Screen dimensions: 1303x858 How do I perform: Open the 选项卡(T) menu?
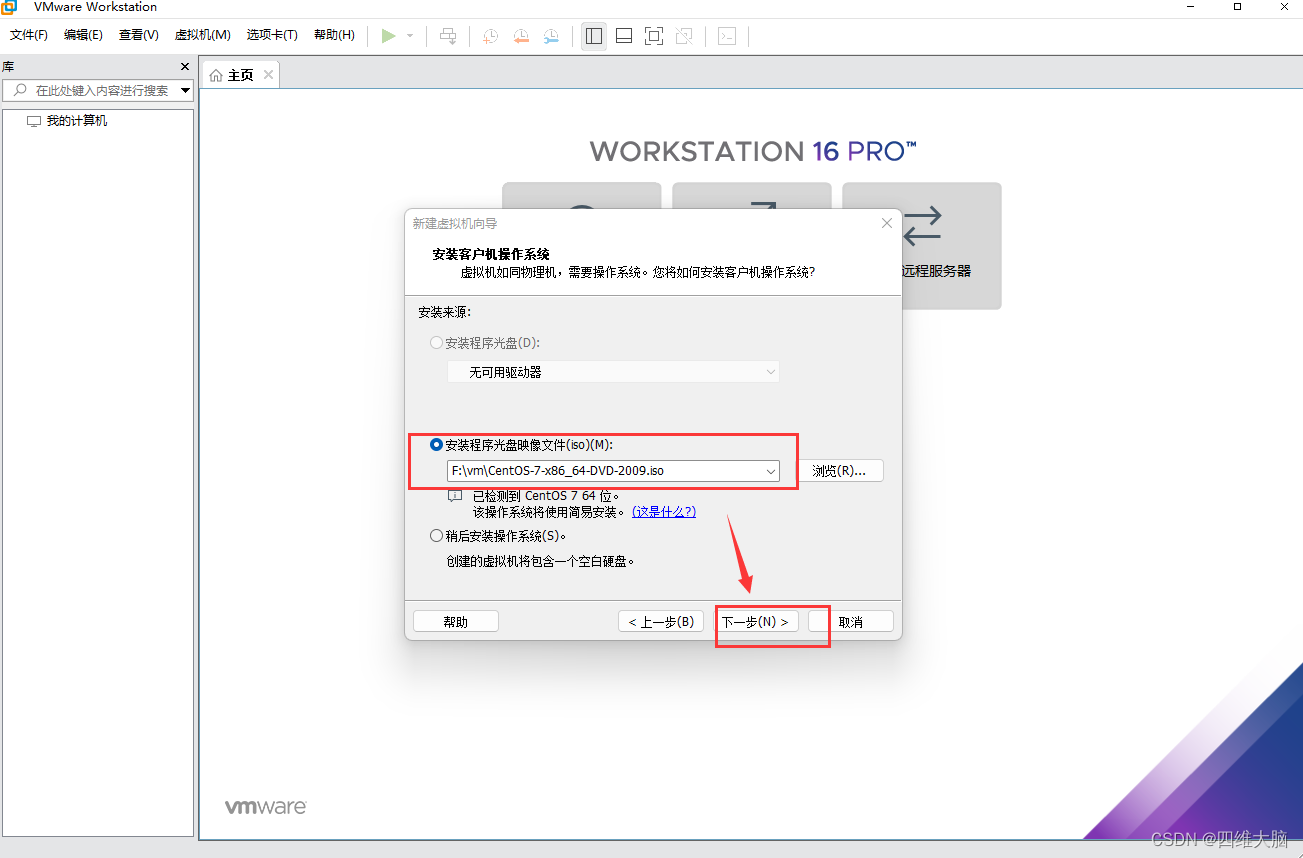272,35
